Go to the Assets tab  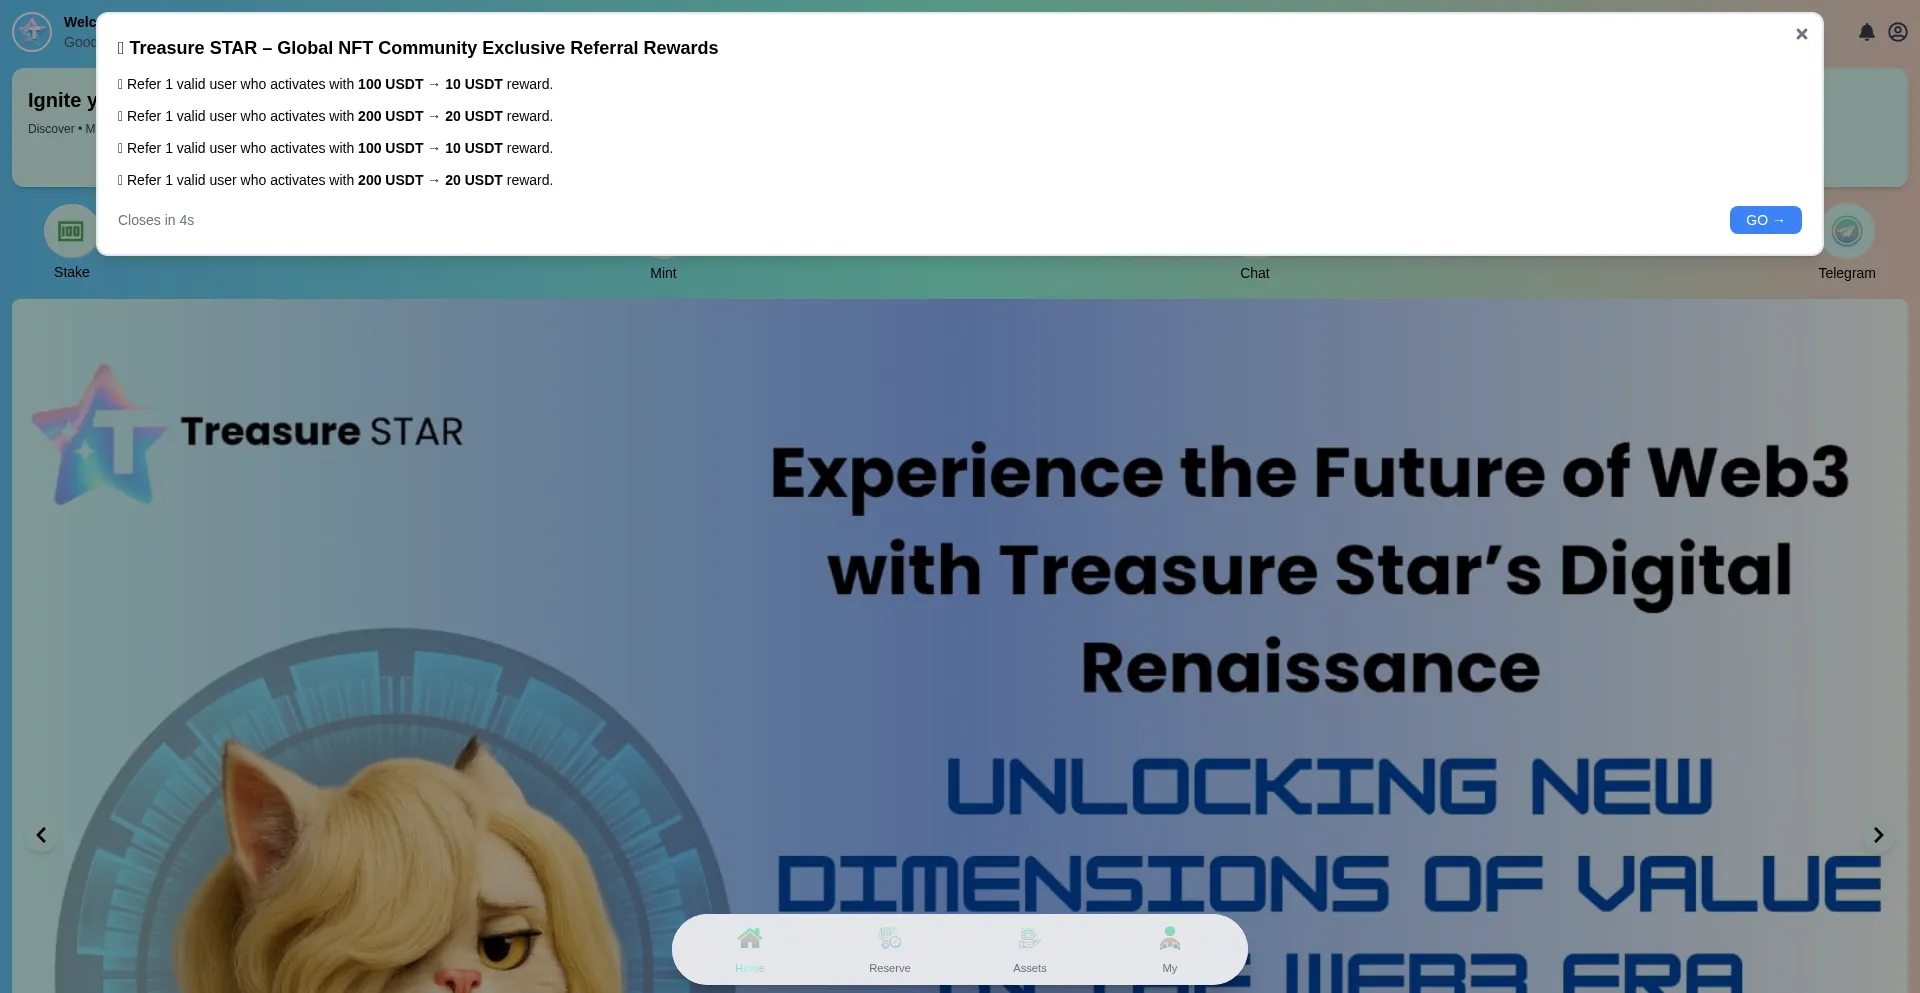tap(1030, 950)
